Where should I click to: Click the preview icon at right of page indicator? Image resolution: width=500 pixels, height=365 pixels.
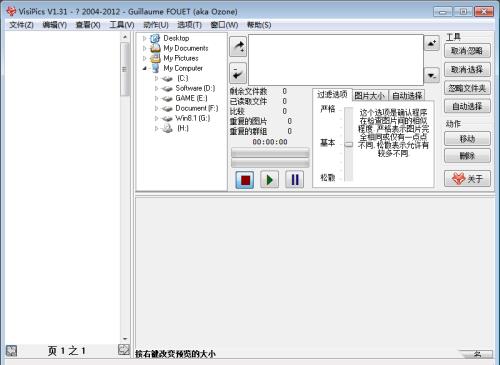pyautogui.click(x=124, y=350)
